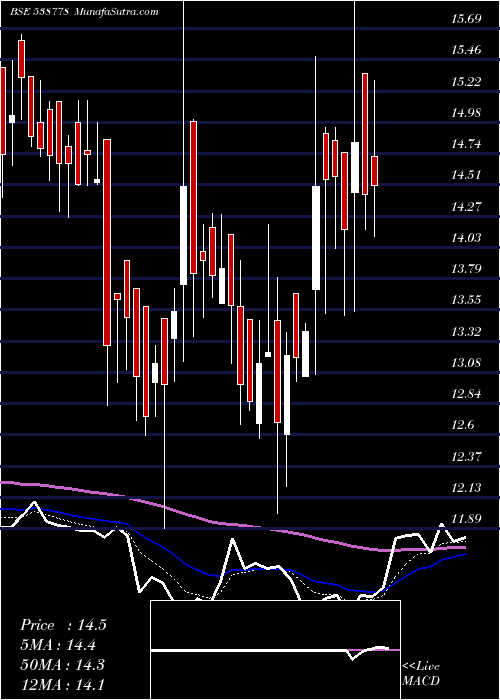The image size is (500, 700).
Task: Click the 12.13 price axis label
Action: click(x=467, y=488)
